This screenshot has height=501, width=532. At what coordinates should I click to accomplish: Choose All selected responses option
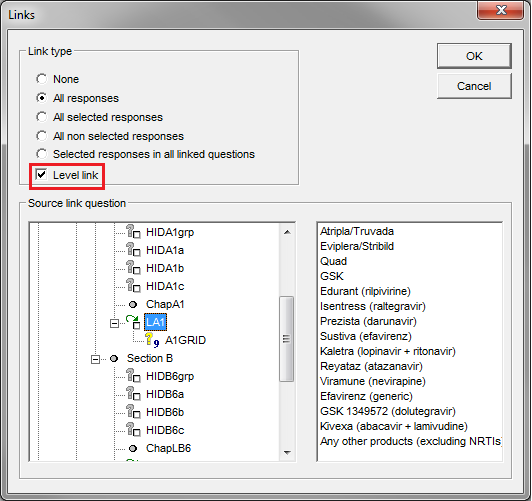pos(42,117)
